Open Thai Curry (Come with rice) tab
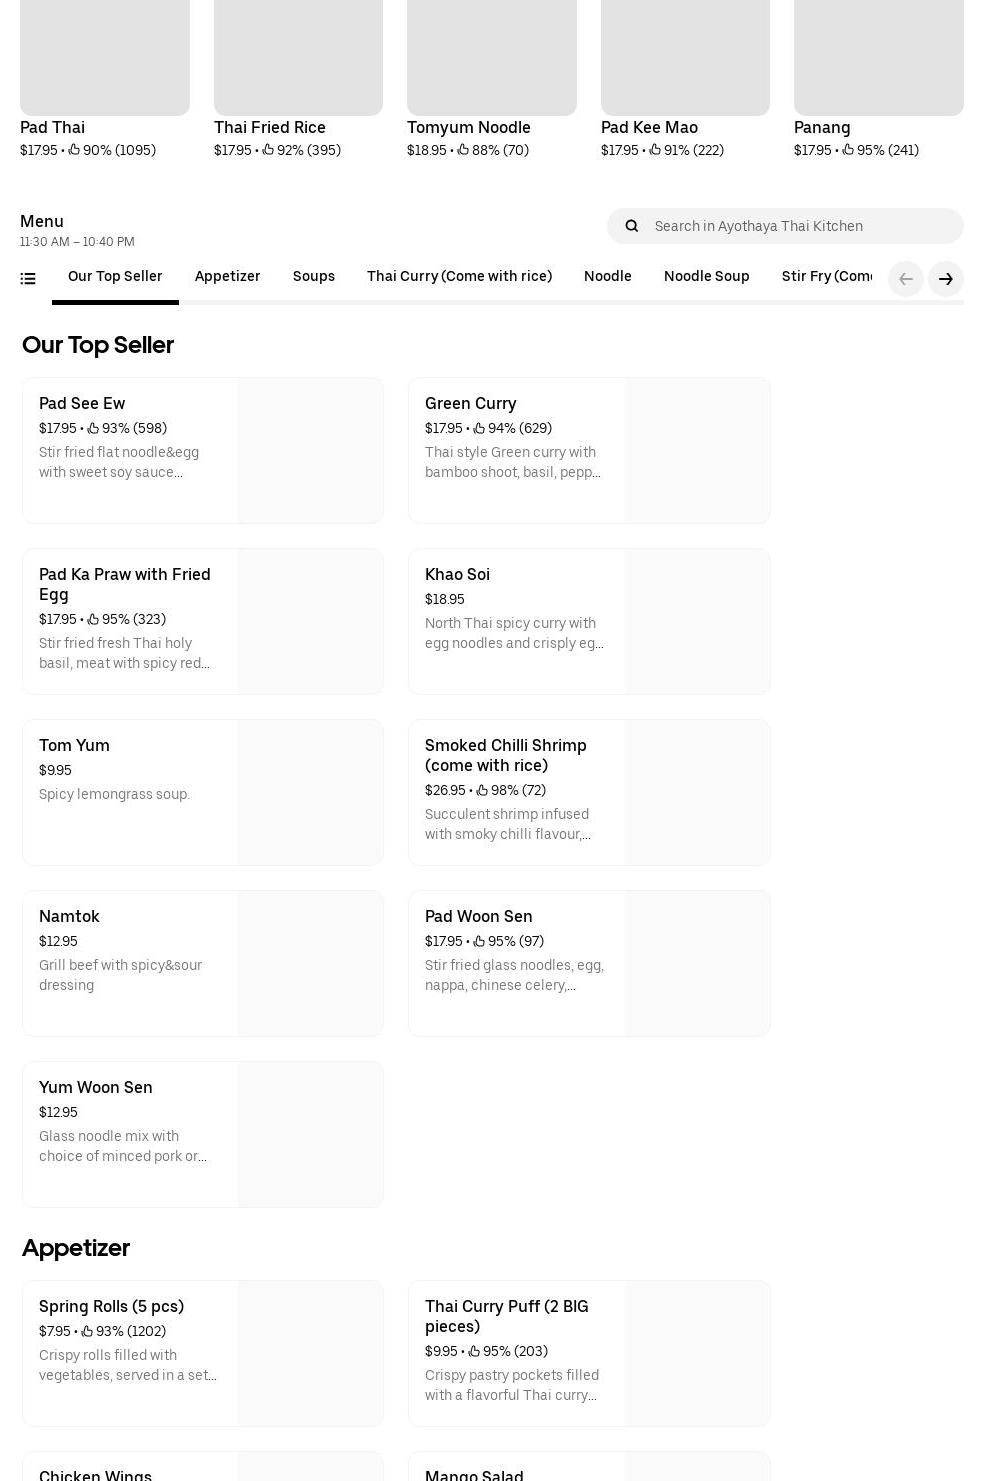This screenshot has height=1481, width=984. click(x=459, y=277)
